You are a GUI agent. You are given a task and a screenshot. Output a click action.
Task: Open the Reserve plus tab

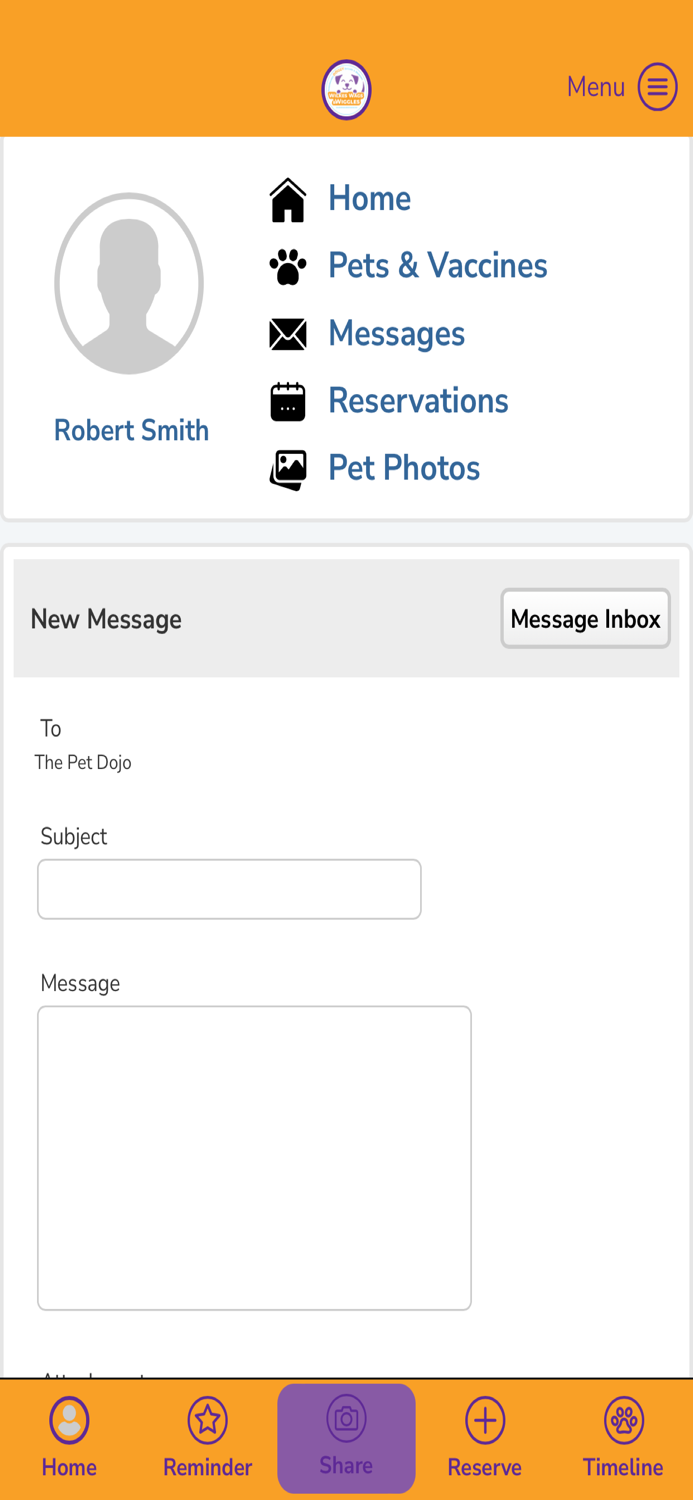tap(484, 1438)
